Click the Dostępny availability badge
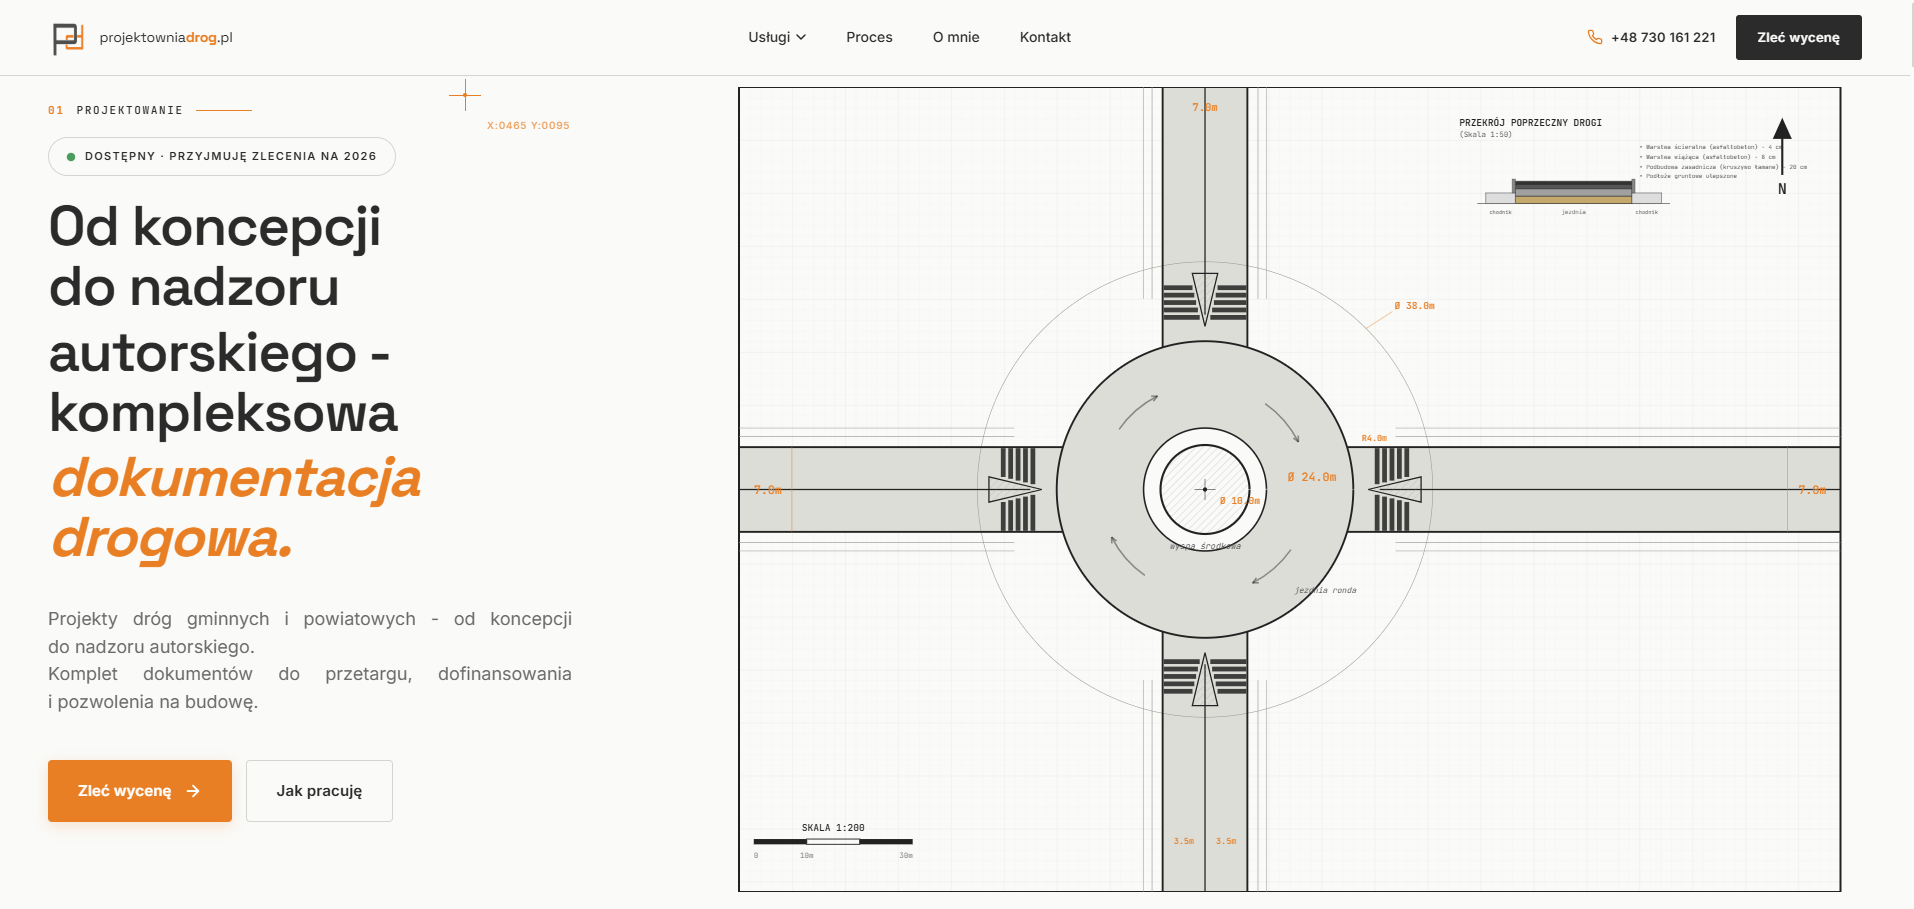 (x=222, y=157)
